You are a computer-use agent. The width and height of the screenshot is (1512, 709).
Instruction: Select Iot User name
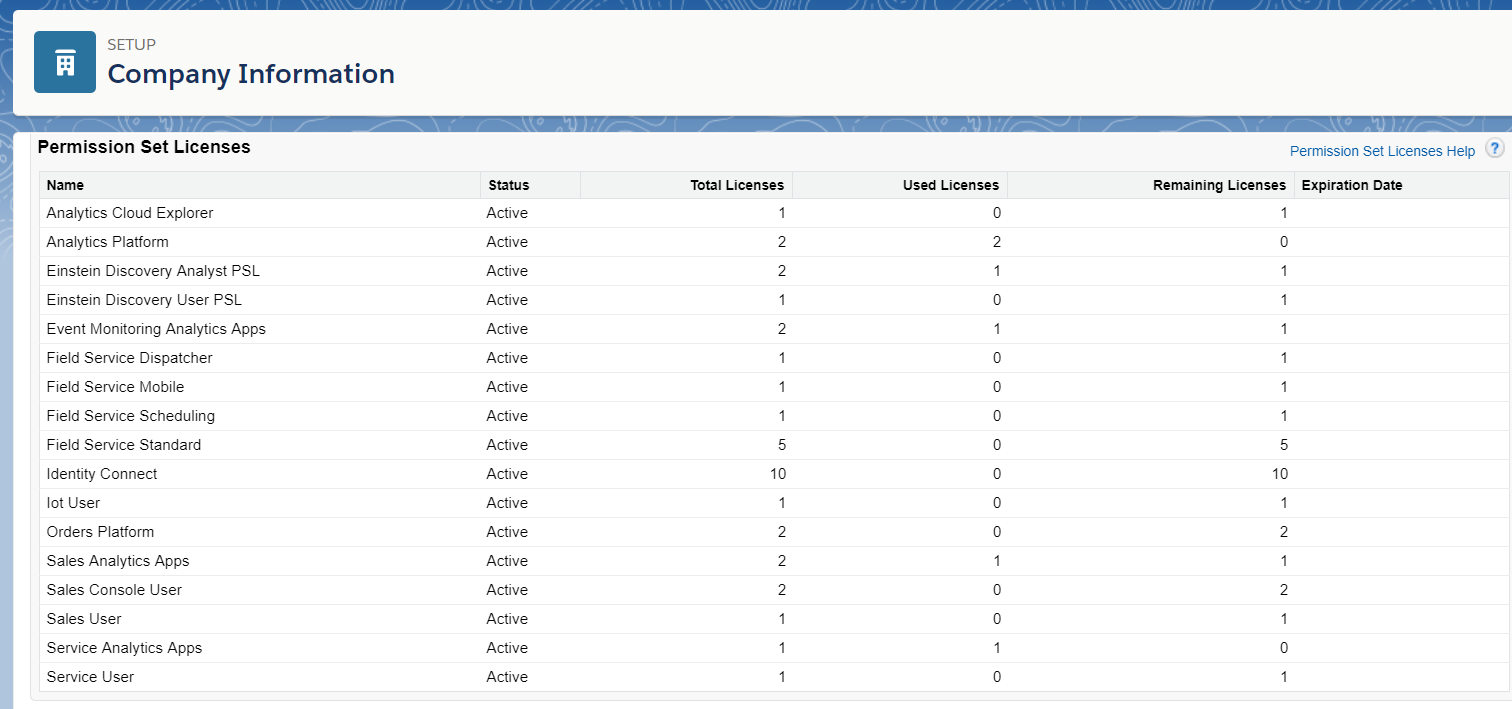tap(73, 503)
